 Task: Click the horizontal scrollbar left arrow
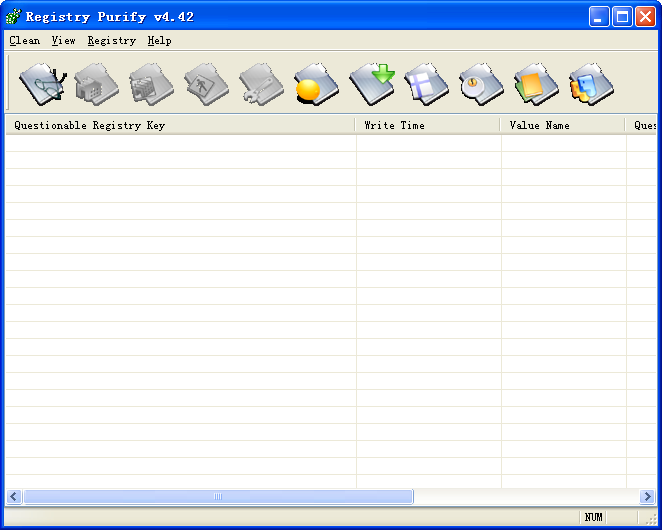tap(14, 497)
